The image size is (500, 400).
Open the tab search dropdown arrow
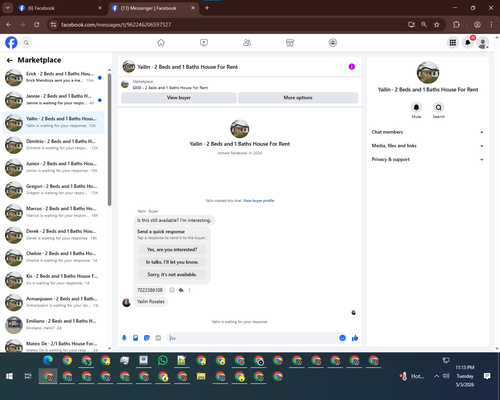[7, 8]
